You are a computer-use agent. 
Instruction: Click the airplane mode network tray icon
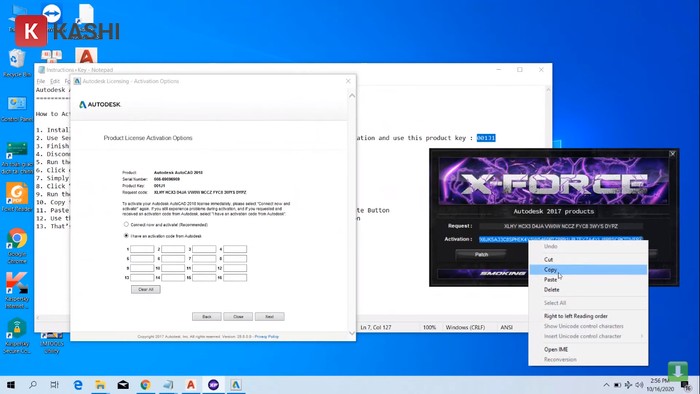pyautogui.click(x=628, y=385)
